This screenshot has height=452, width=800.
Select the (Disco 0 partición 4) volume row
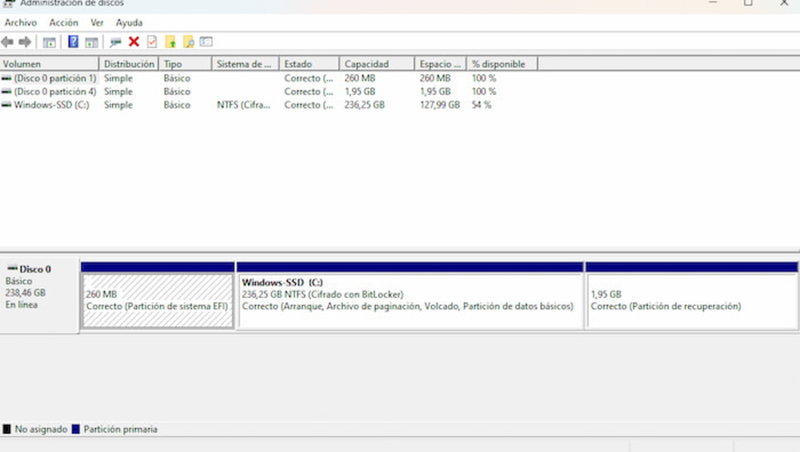269,91
